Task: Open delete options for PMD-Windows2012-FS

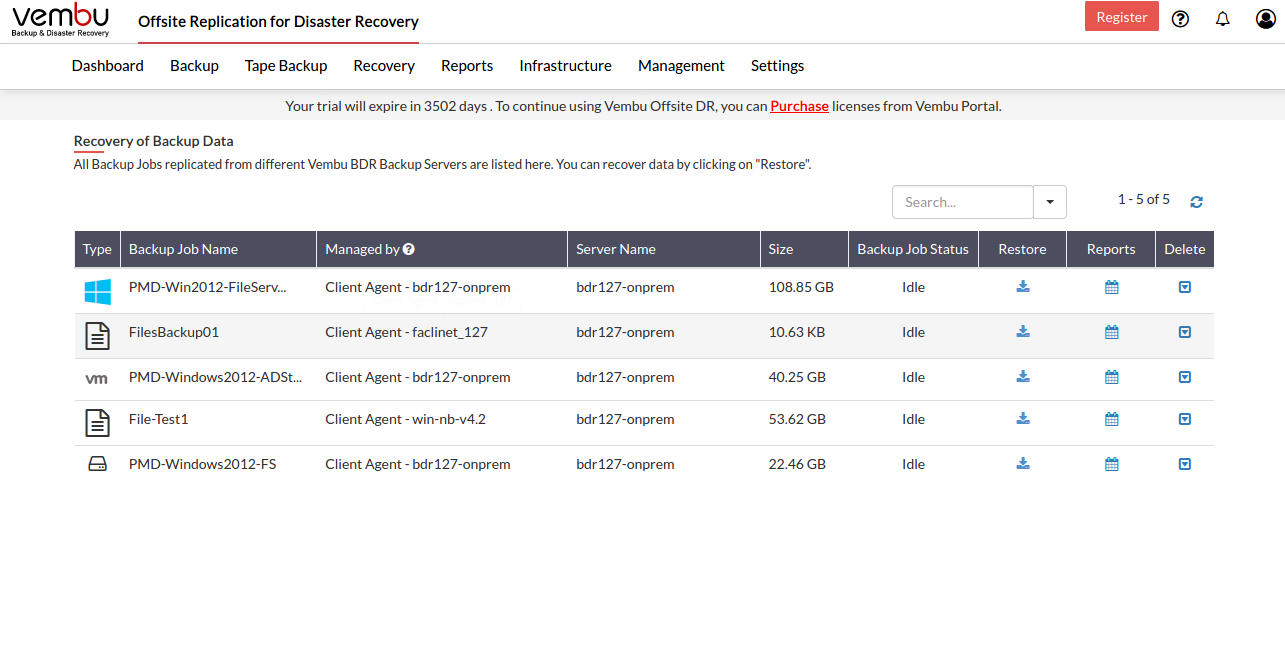Action: click(x=1185, y=464)
